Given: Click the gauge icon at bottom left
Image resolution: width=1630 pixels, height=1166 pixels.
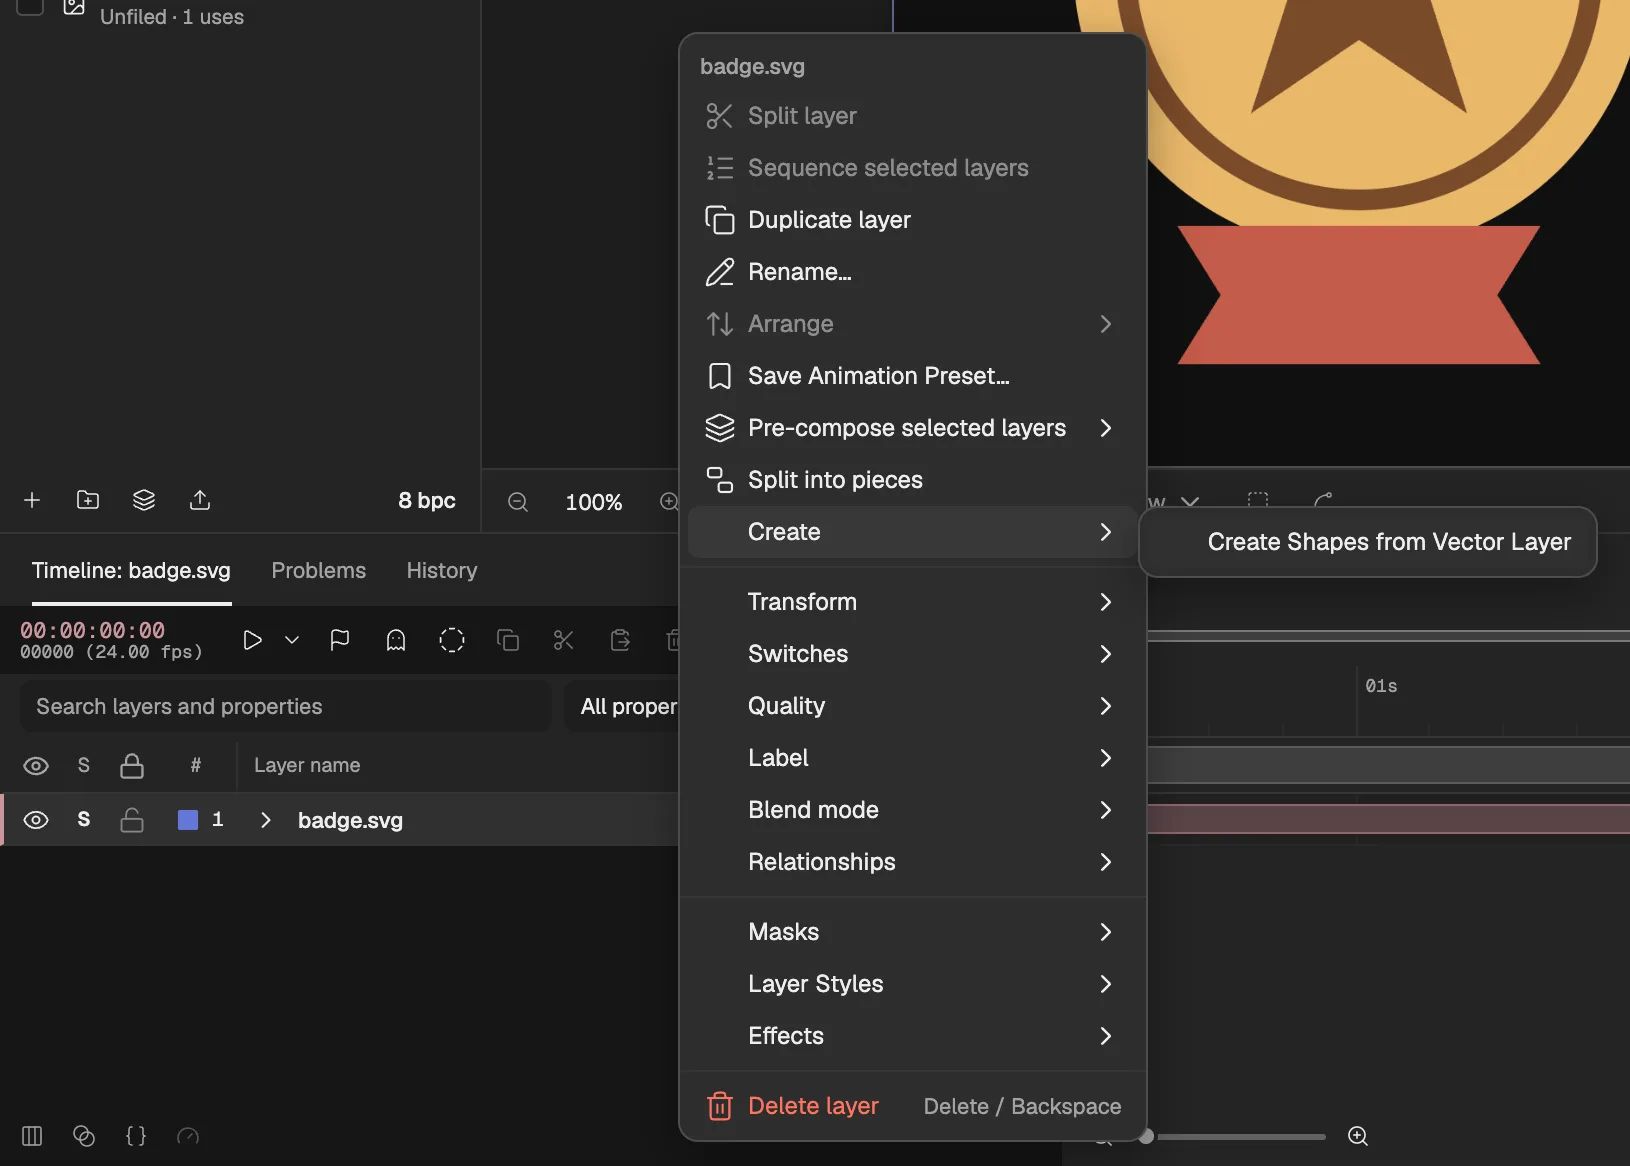Looking at the screenshot, I should click(188, 1136).
